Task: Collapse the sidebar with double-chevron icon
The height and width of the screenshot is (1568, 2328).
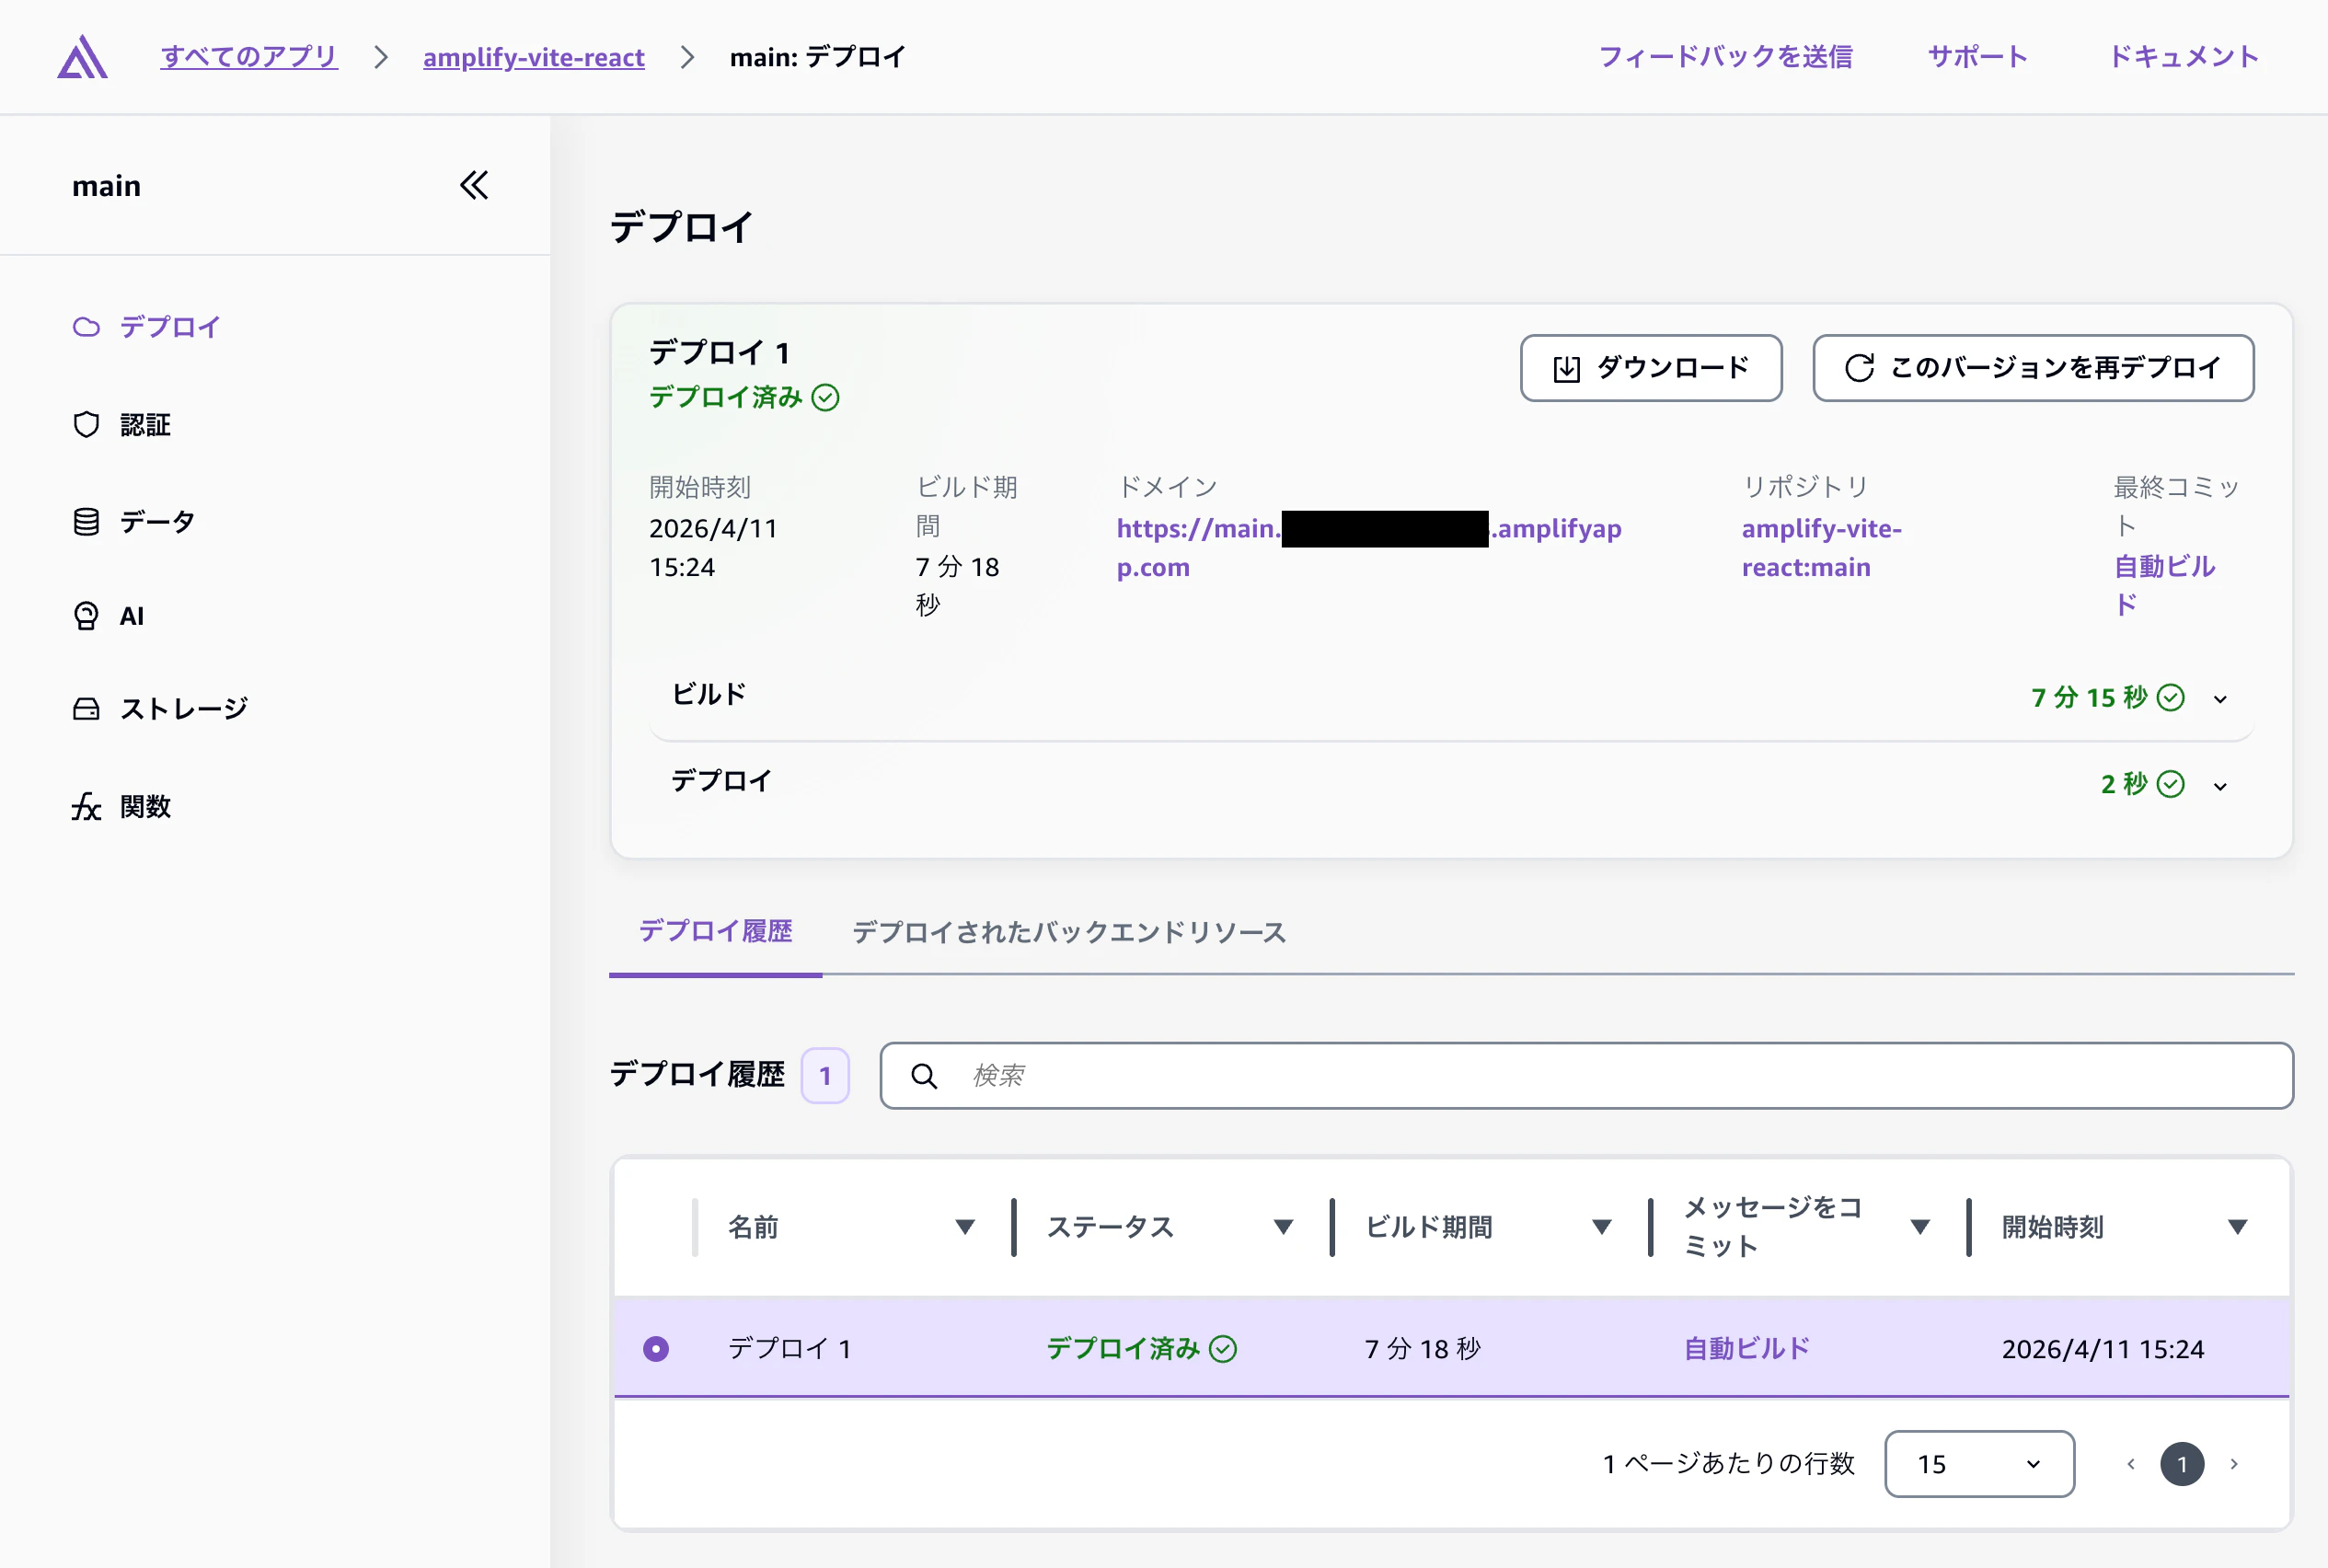Action: pyautogui.click(x=474, y=185)
